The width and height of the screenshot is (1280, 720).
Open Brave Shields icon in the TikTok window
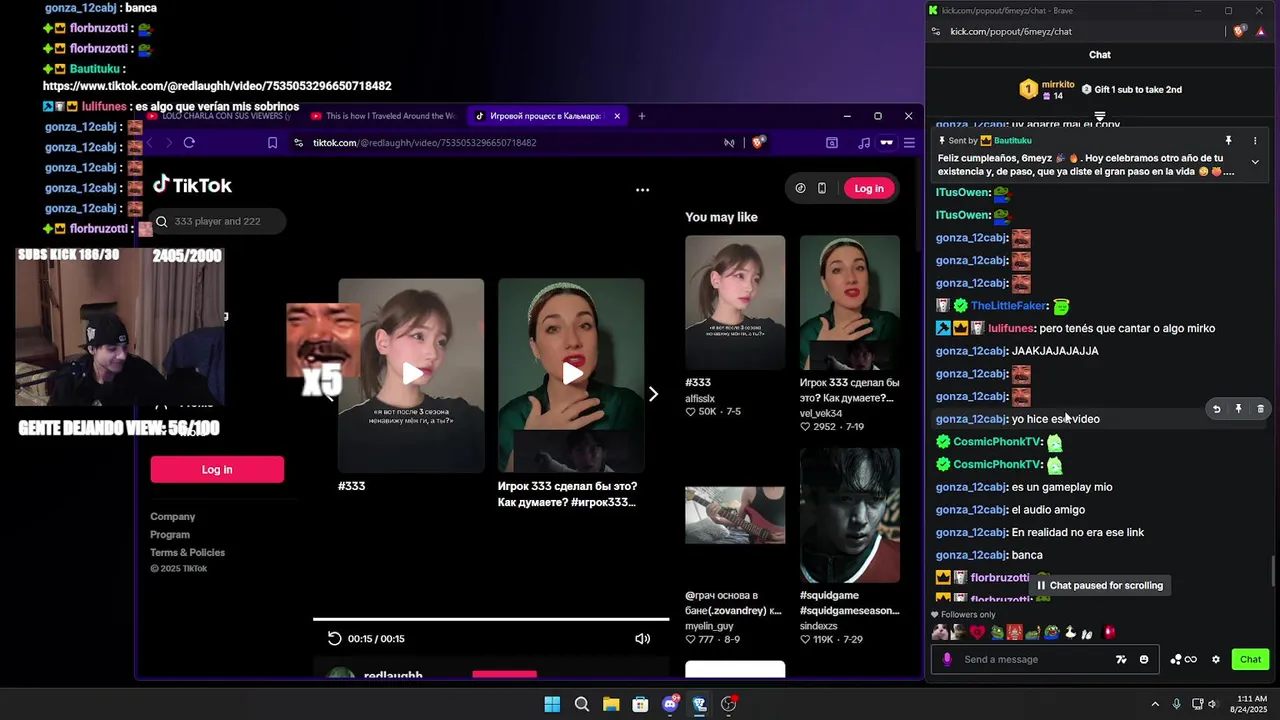pos(758,143)
